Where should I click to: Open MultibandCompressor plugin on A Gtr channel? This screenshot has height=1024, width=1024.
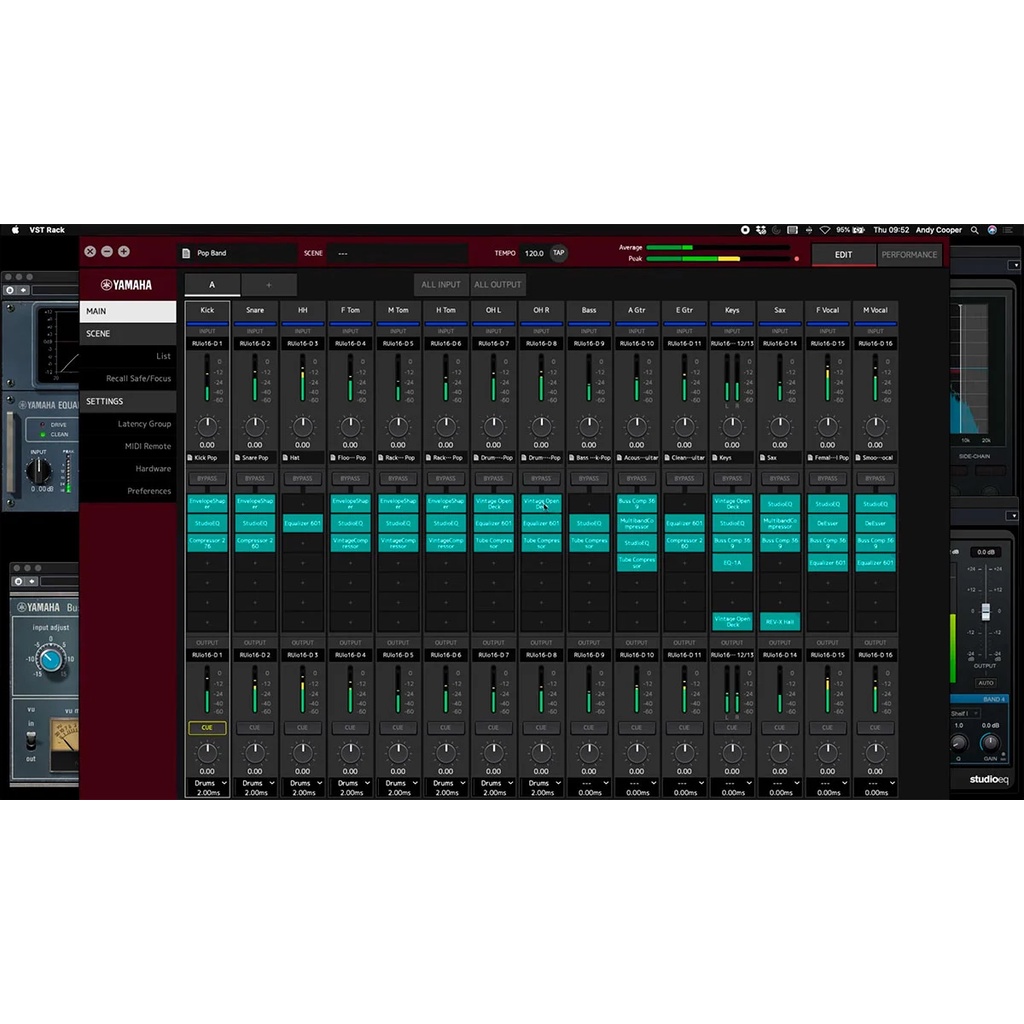click(636, 523)
